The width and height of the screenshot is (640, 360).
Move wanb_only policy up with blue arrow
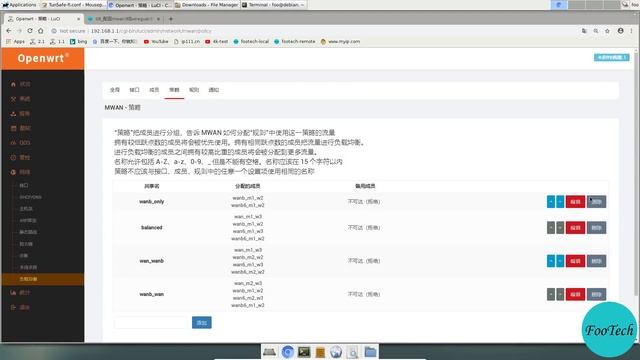pos(551,202)
